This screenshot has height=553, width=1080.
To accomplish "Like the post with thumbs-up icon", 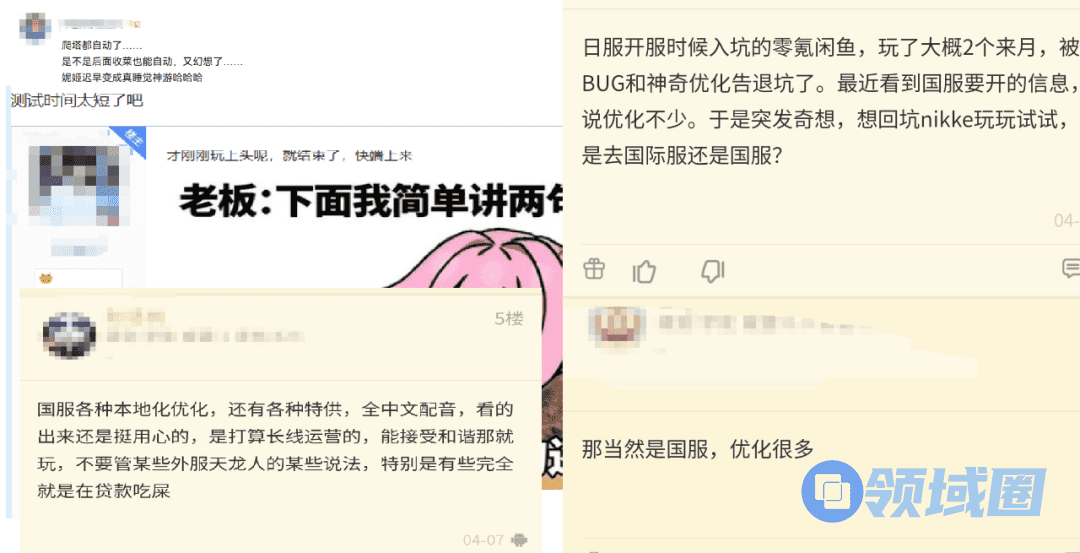I will [644, 271].
